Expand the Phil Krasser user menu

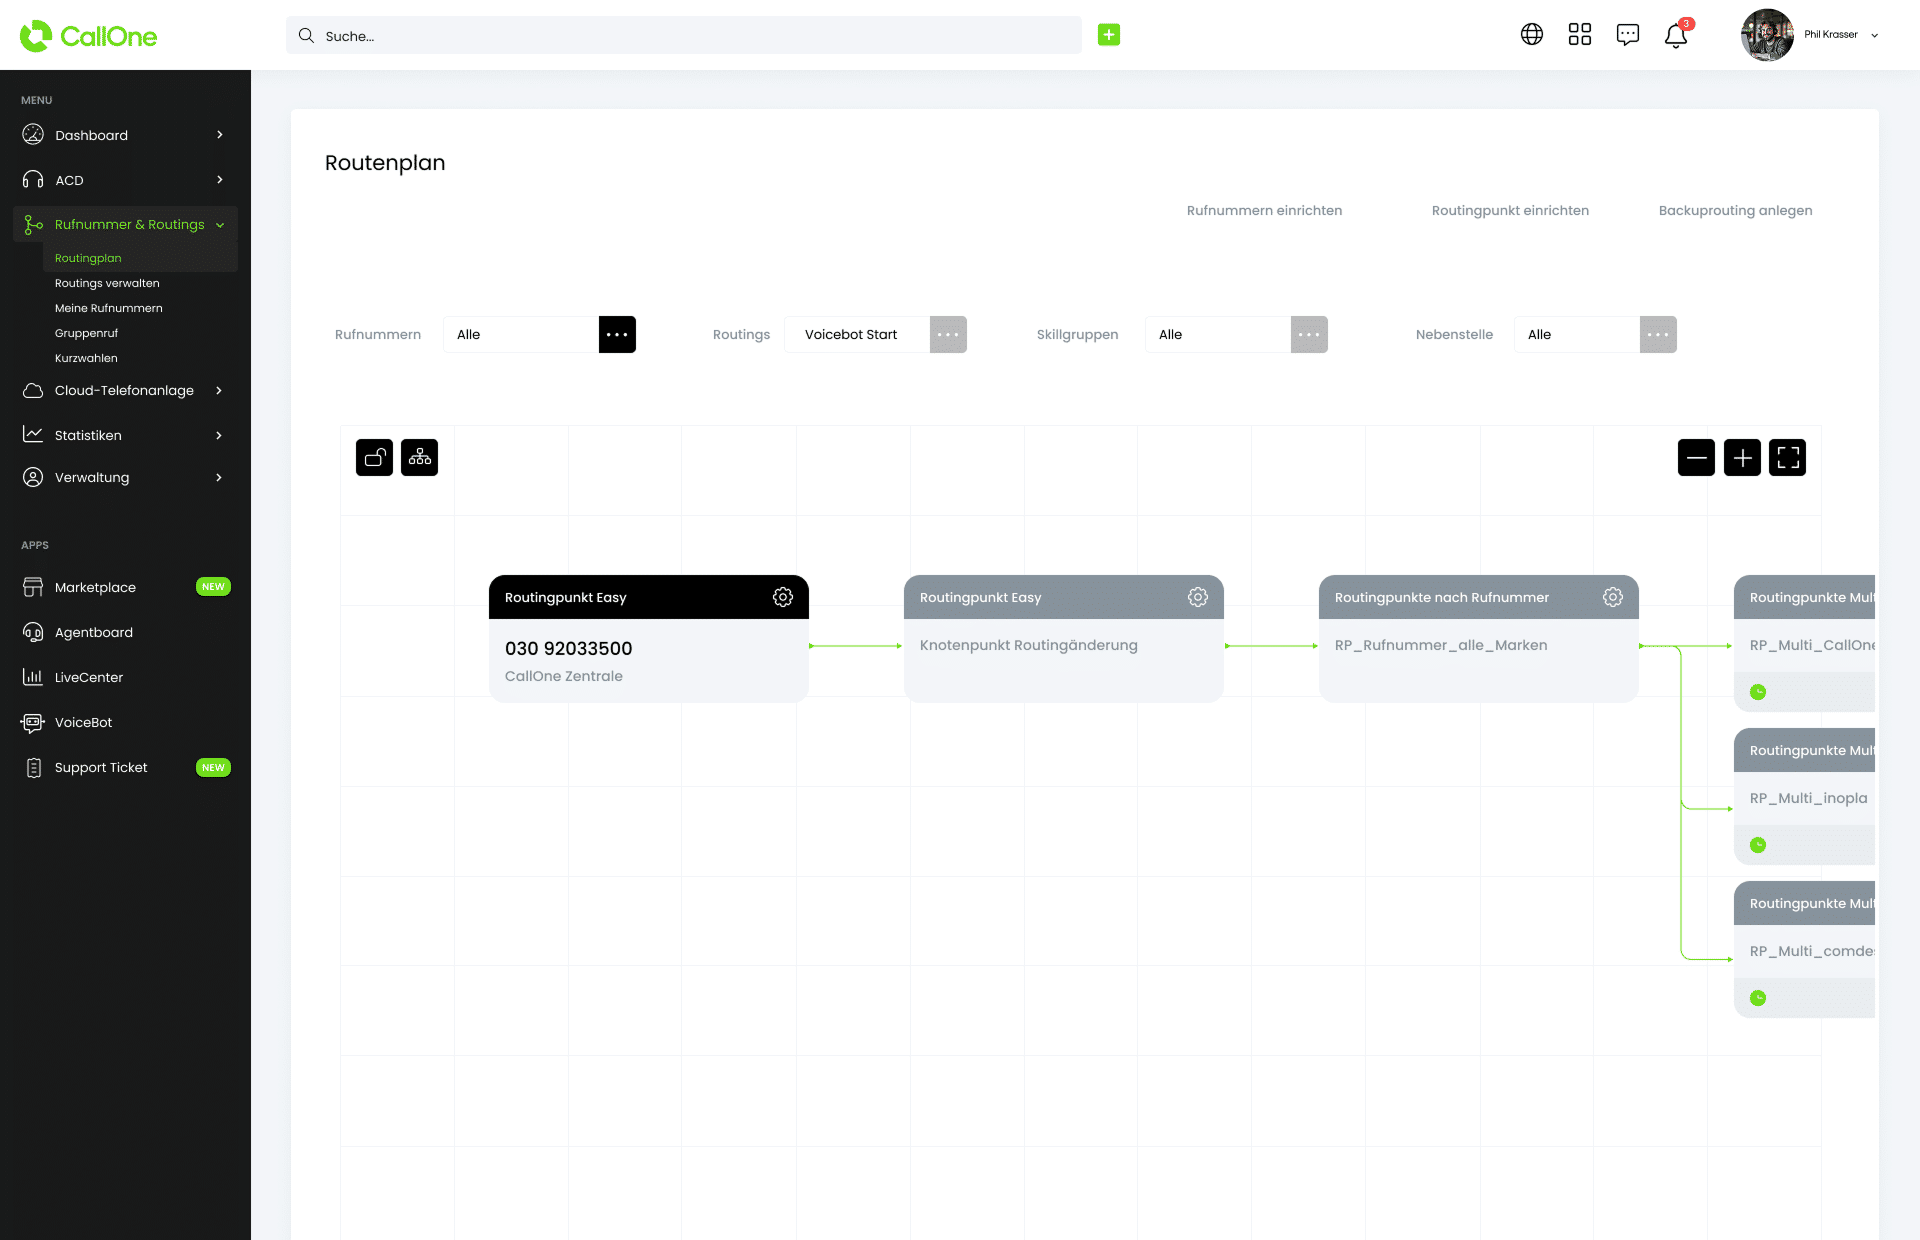(1874, 35)
